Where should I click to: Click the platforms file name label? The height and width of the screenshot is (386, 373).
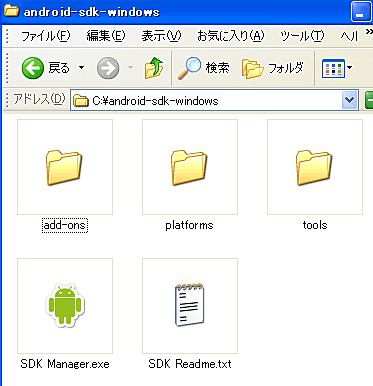tap(189, 225)
